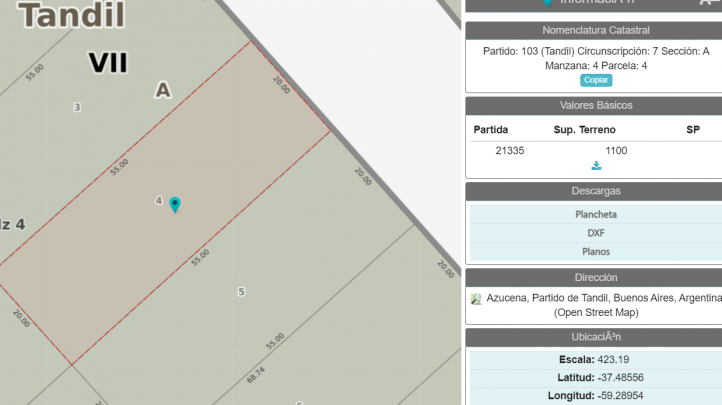Image resolution: width=722 pixels, height=405 pixels.
Task: Select parcel number 5 on the map
Action: (x=241, y=292)
